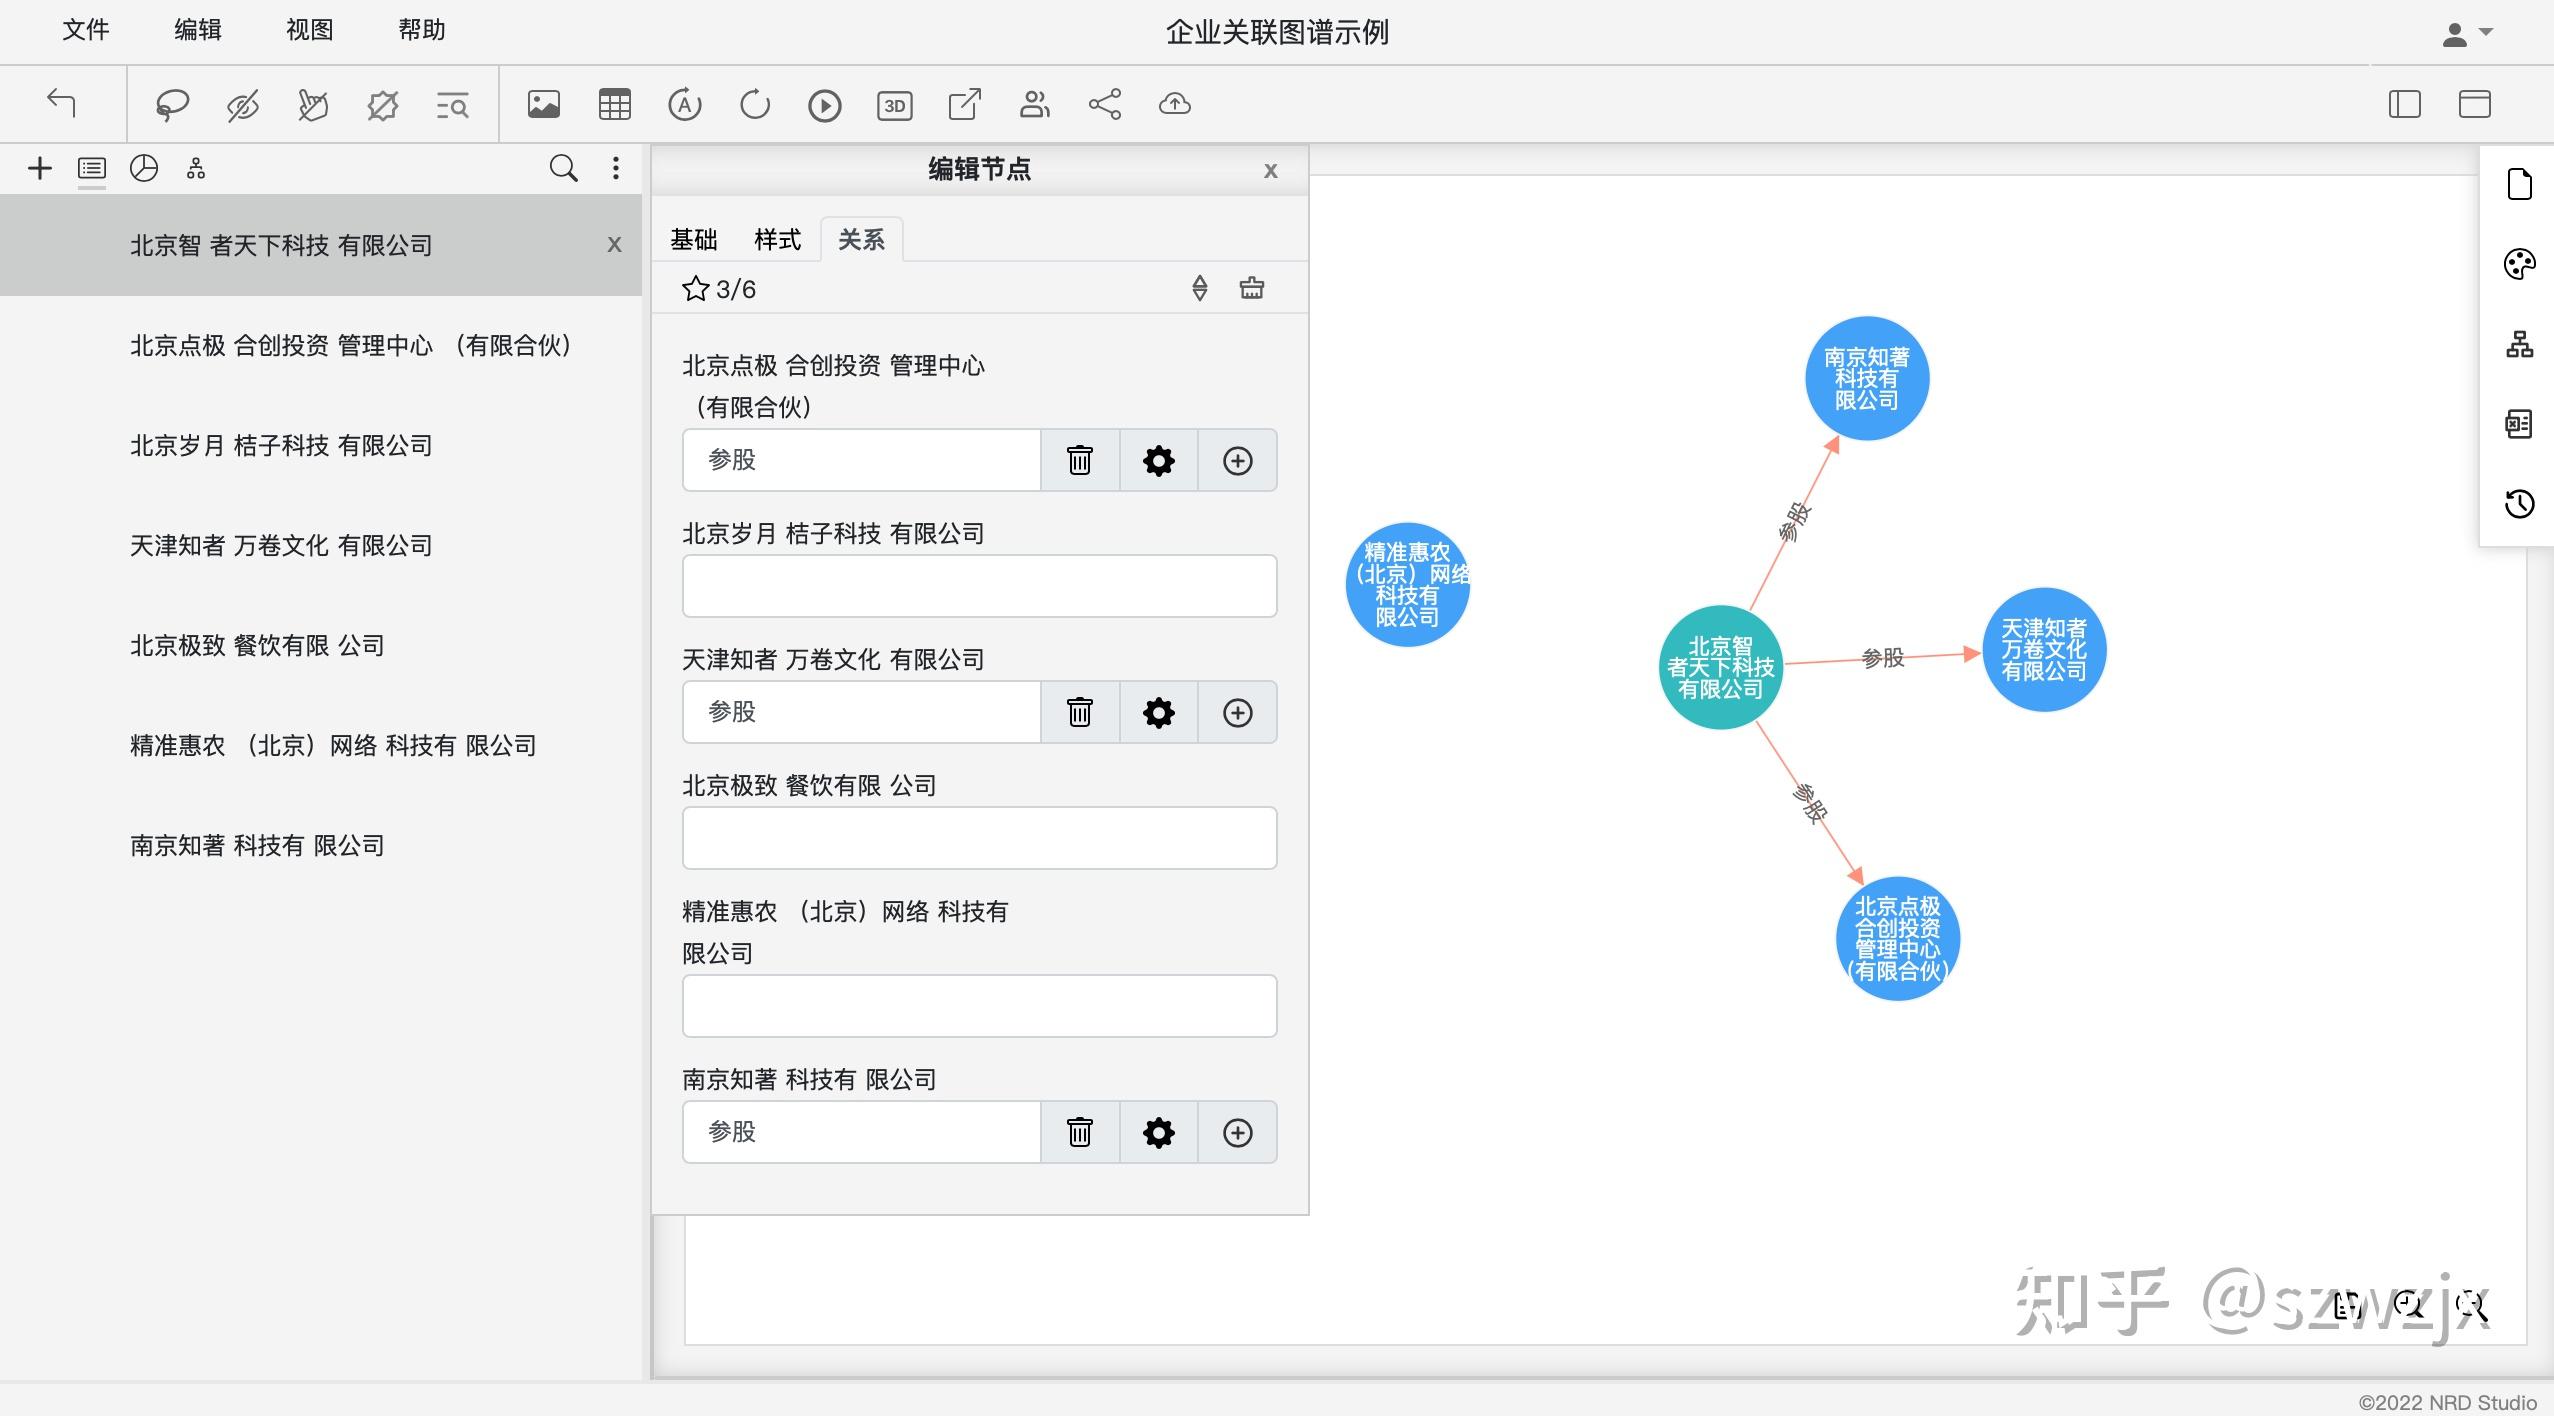
Task: Click the cloud upload icon
Action: [x=1174, y=105]
